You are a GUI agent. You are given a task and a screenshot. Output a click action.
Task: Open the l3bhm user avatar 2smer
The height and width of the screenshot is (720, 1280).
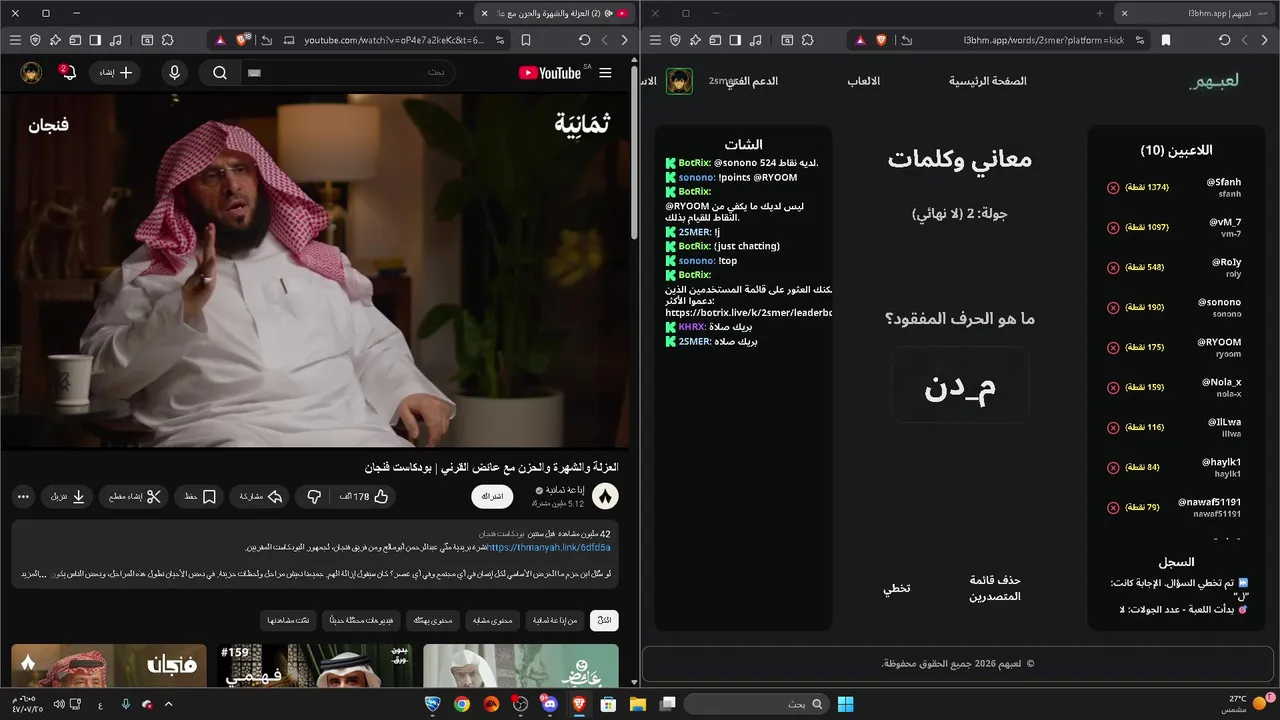[680, 81]
